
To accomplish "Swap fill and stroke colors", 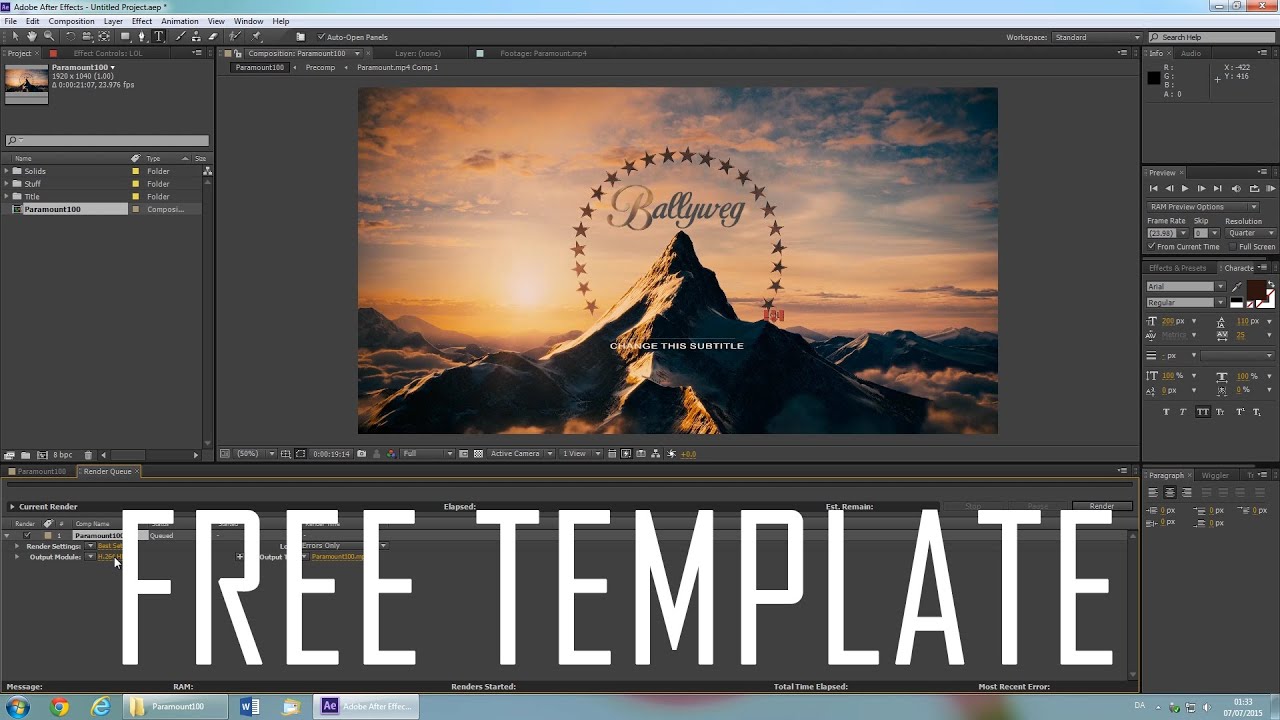I will (x=1271, y=284).
